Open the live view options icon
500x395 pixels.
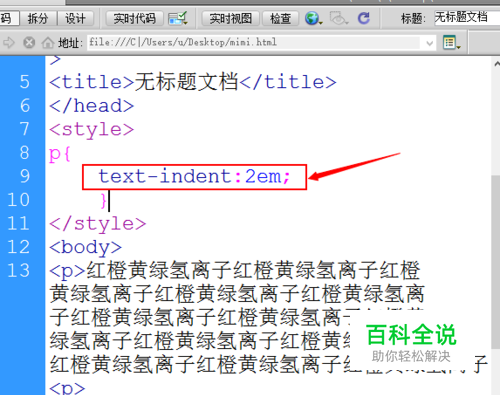tap(451, 43)
